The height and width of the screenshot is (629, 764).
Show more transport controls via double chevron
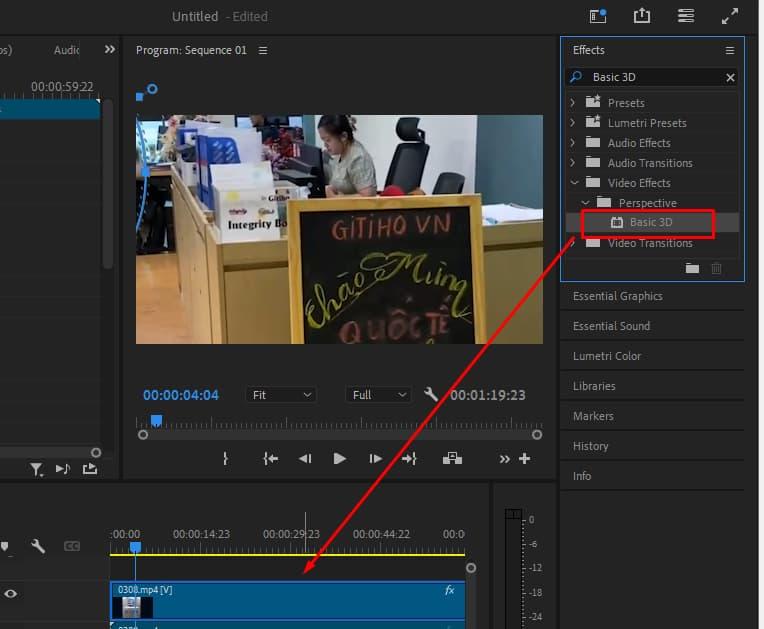[x=504, y=459]
